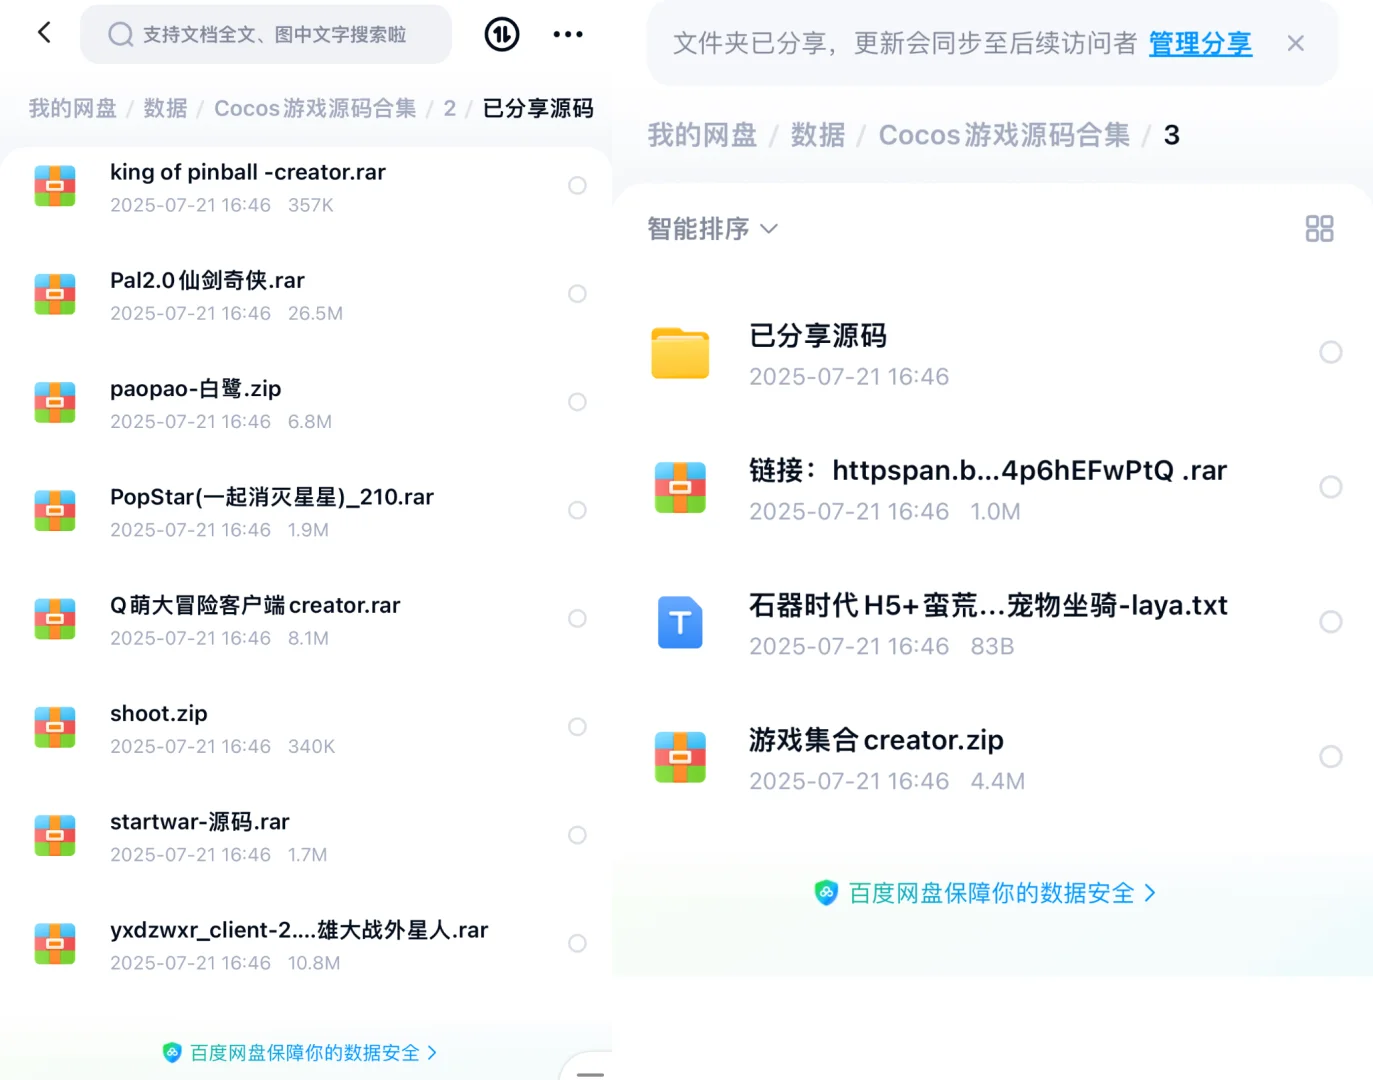The image size is (1373, 1080).
Task: Click the text file icon beside 石器时代 H5 txt
Action: coord(680,621)
